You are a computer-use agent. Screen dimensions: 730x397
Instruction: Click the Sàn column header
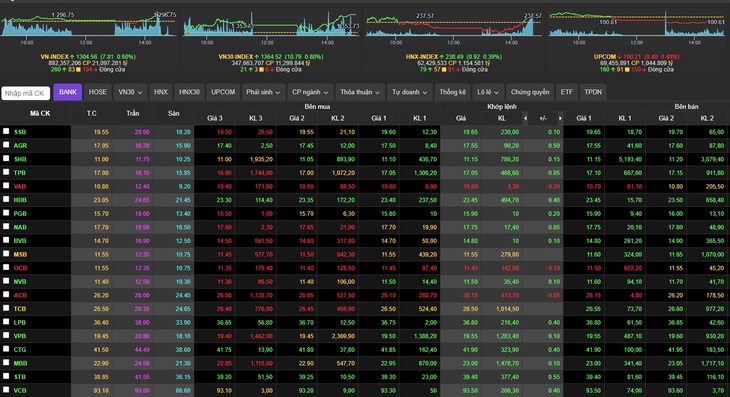click(174, 113)
